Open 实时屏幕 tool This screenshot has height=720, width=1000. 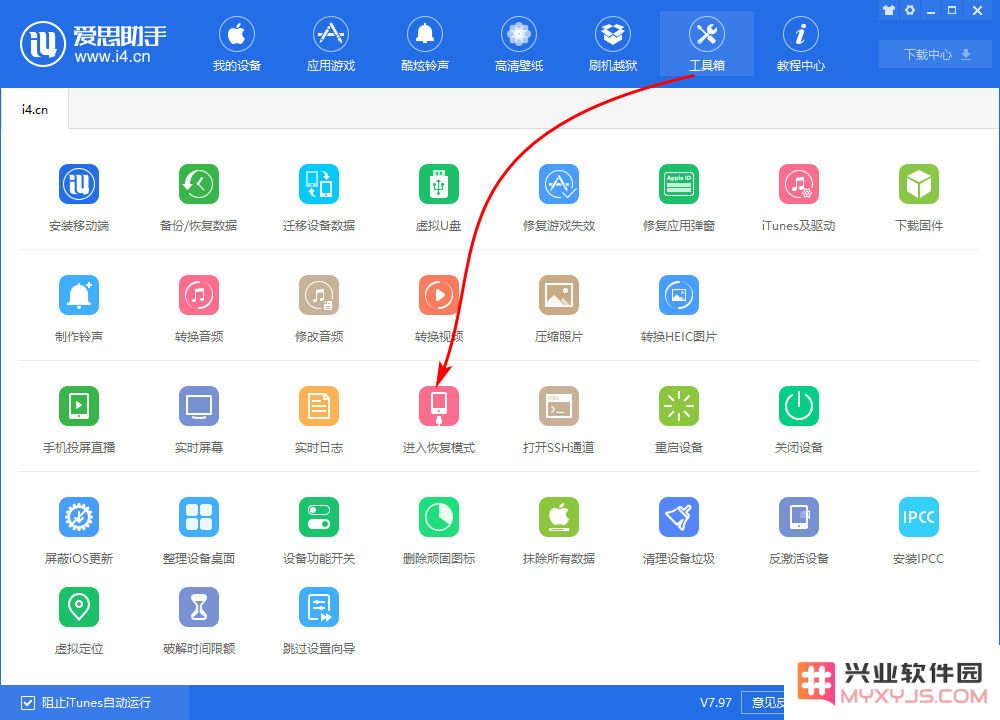click(x=199, y=406)
